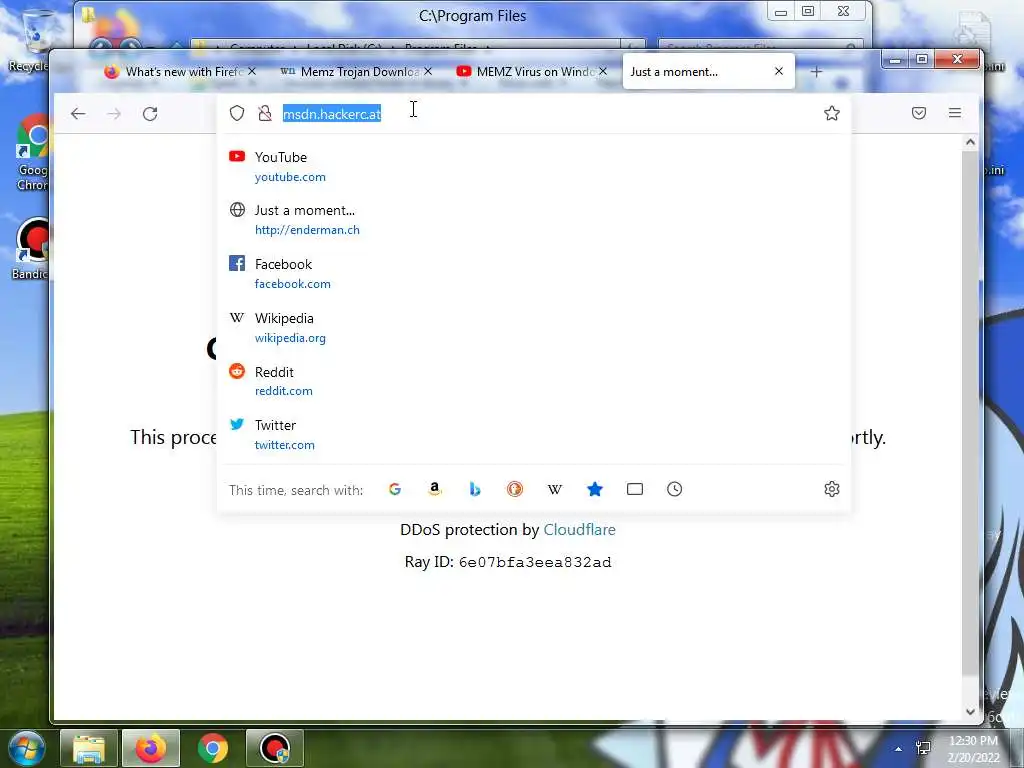Open Google Chrome desktop shortcut
Image resolution: width=1024 pixels, height=768 pixels.
(x=31, y=152)
